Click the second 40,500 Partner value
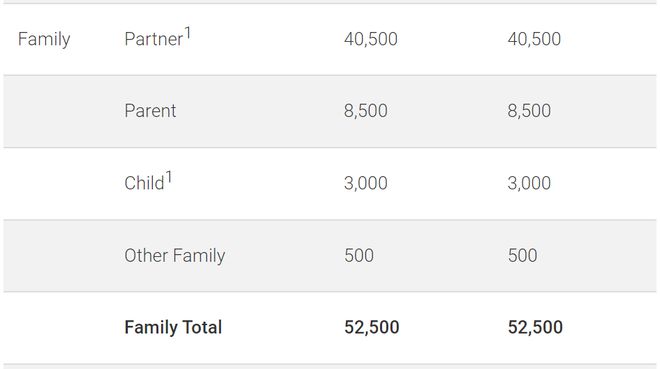 [x=534, y=39]
